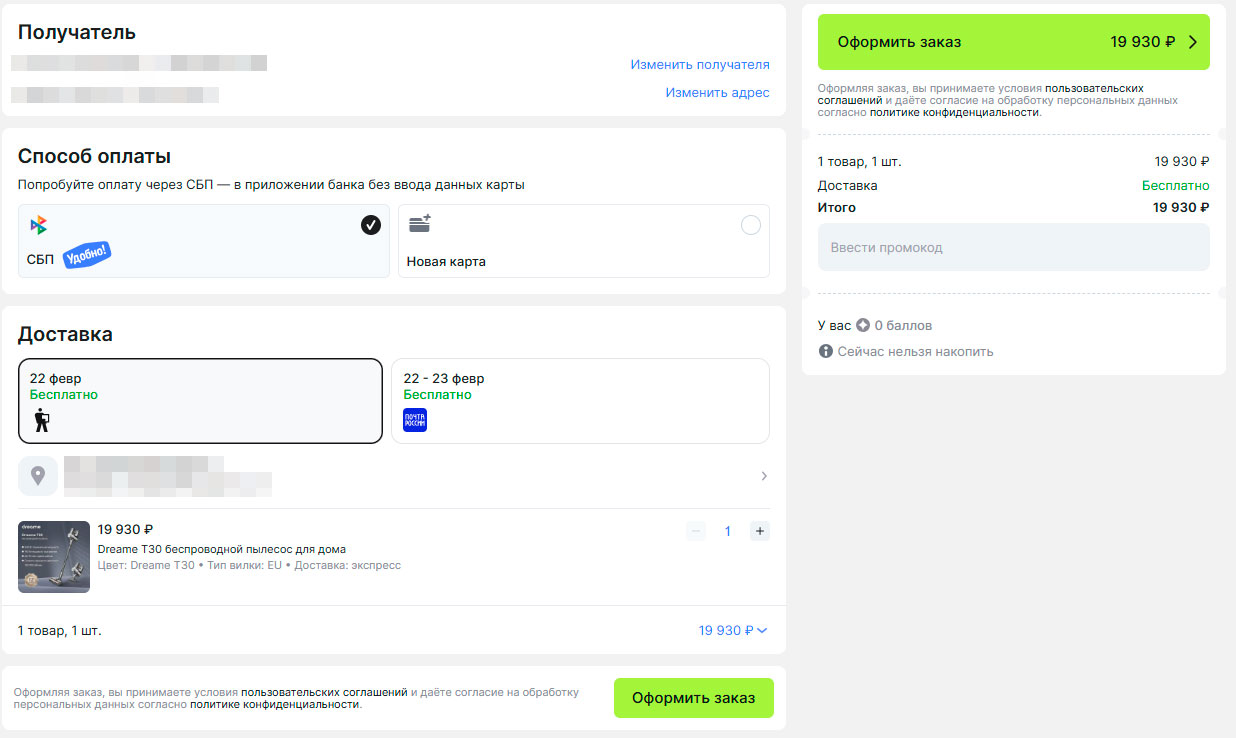
Task: Expand the 19 930 ₽ total breakdown
Action: [733, 630]
